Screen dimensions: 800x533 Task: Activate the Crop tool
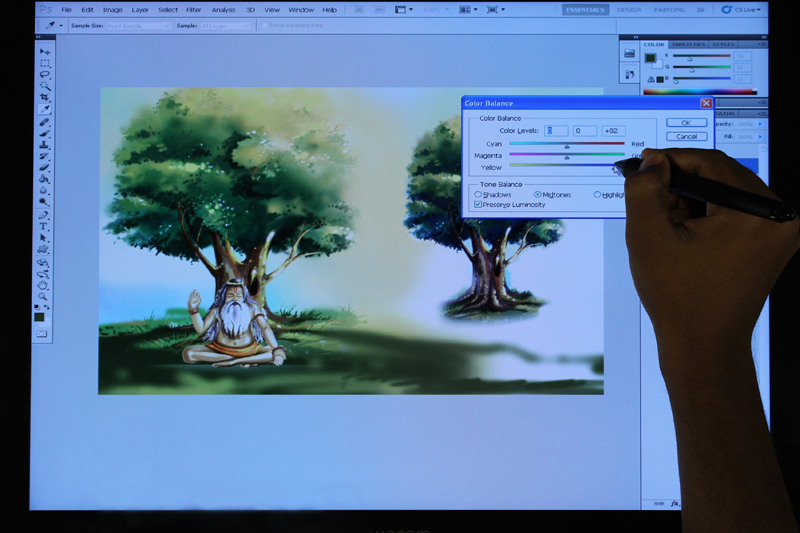44,98
